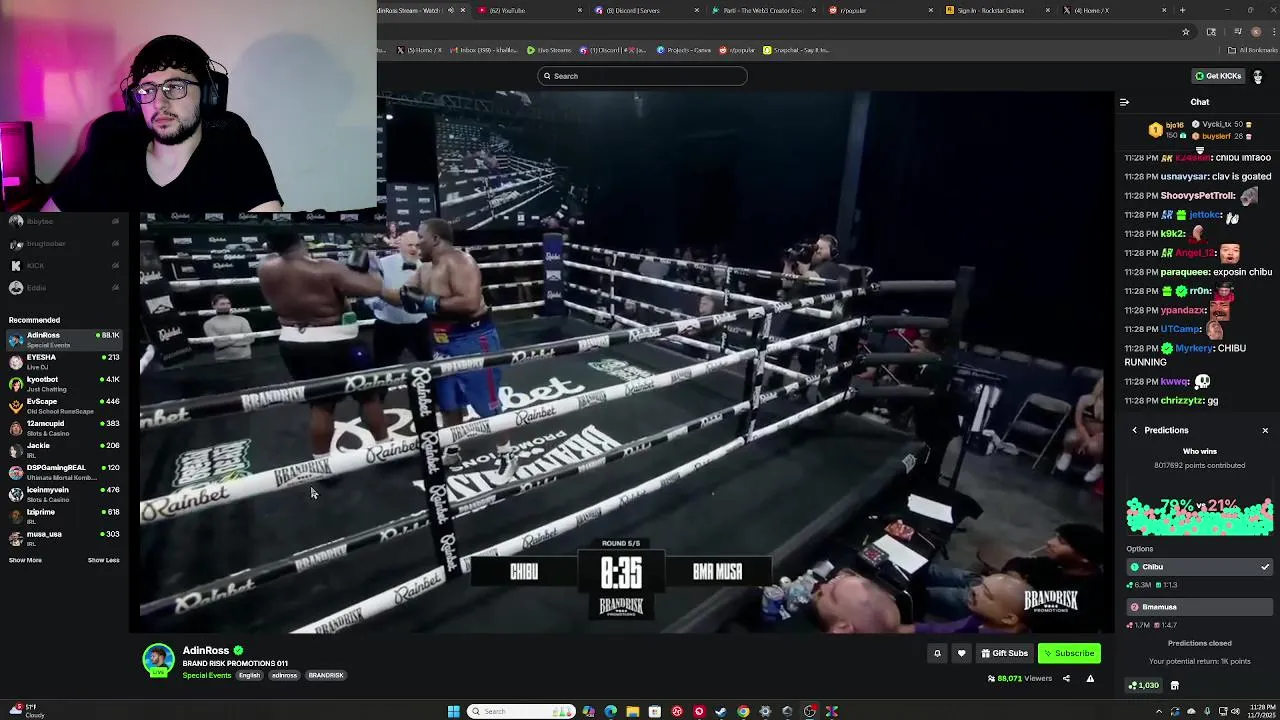Expand recommended list with Show More

pos(25,560)
